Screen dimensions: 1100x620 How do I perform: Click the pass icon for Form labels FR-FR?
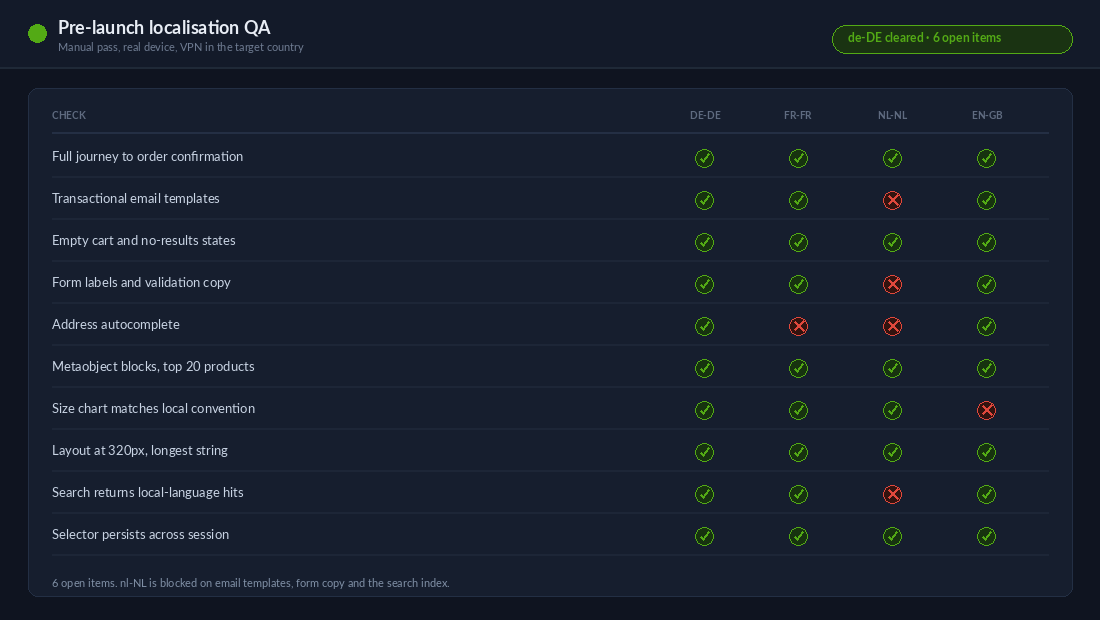coord(798,285)
